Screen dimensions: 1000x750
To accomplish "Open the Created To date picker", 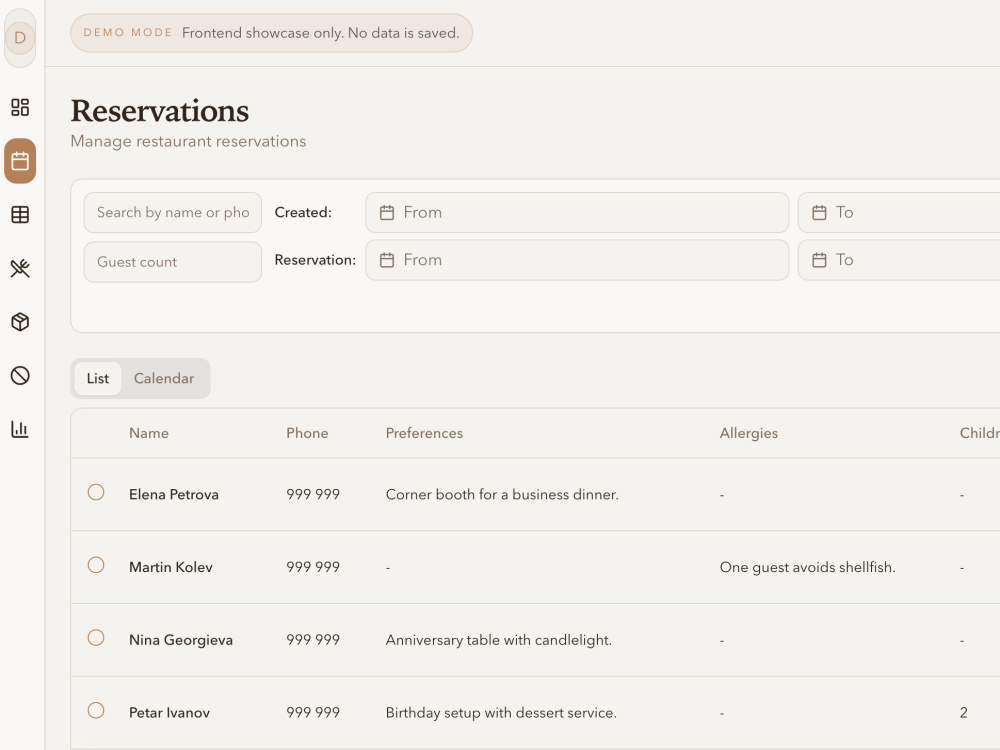I will (x=899, y=212).
